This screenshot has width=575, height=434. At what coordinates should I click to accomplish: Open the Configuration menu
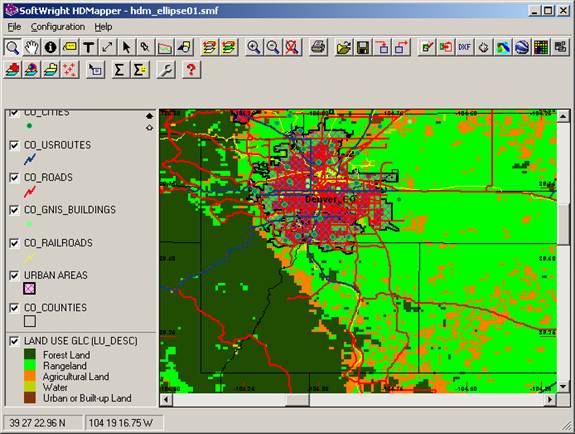pos(58,27)
